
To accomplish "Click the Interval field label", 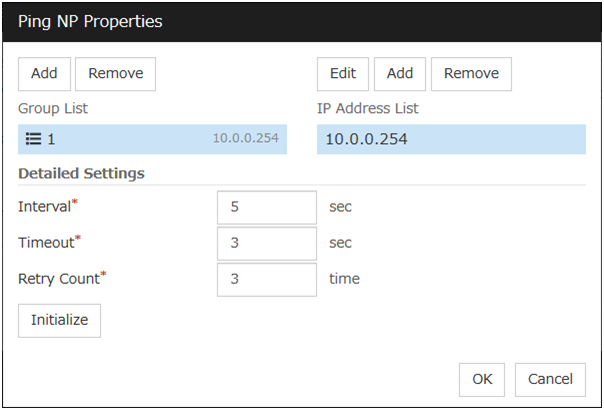I will point(44,207).
